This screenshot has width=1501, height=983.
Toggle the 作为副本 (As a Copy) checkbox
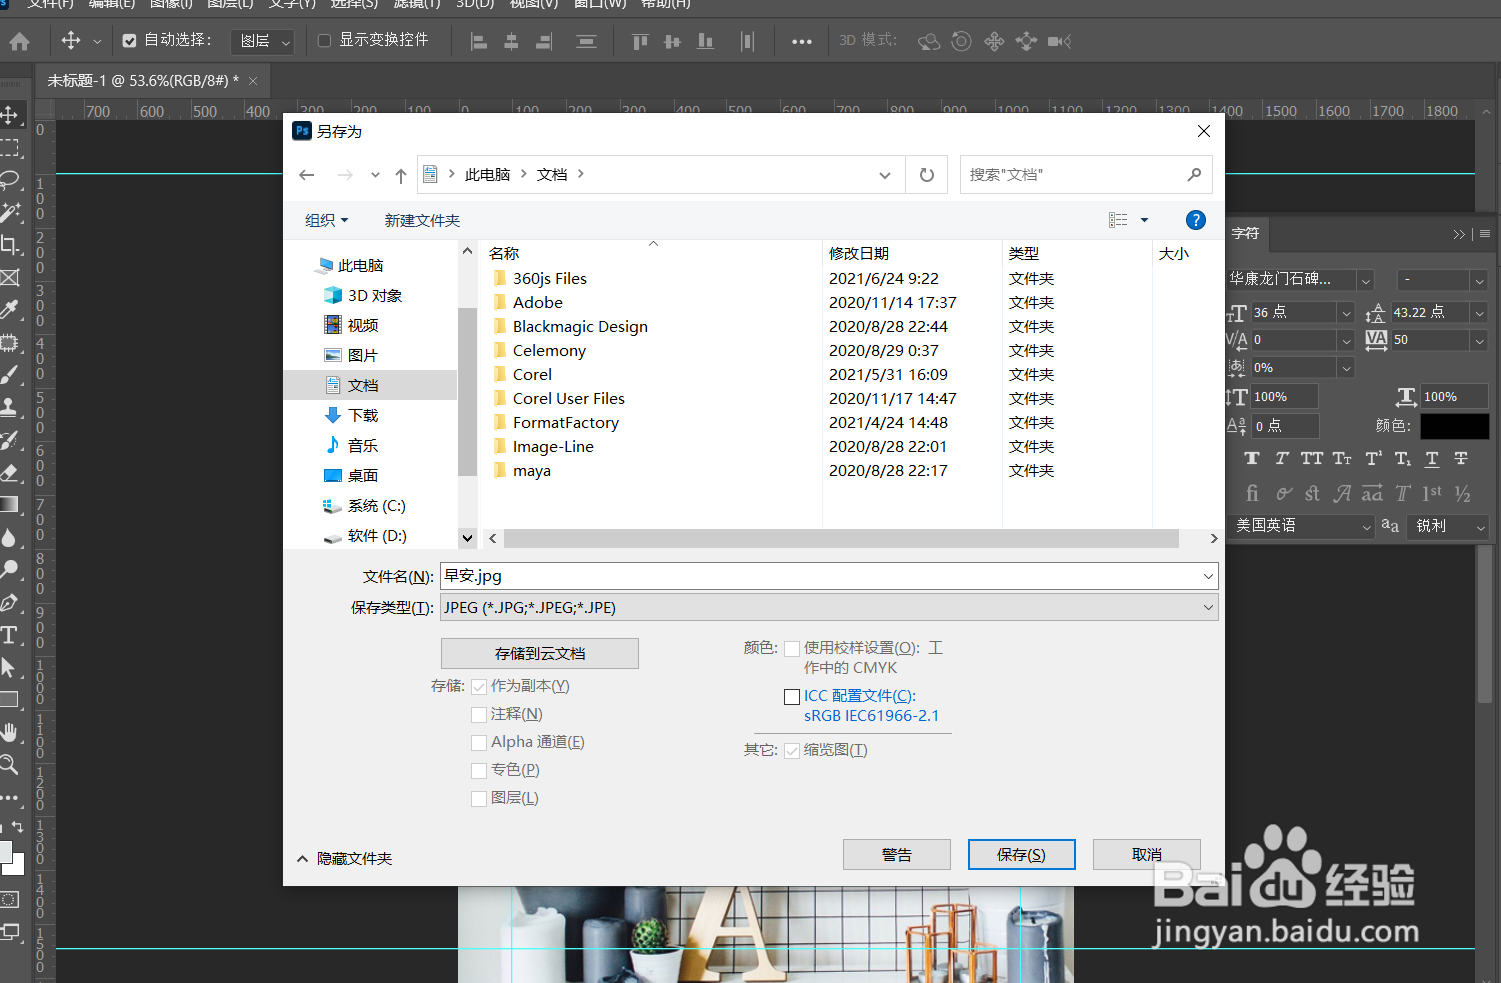(x=478, y=686)
